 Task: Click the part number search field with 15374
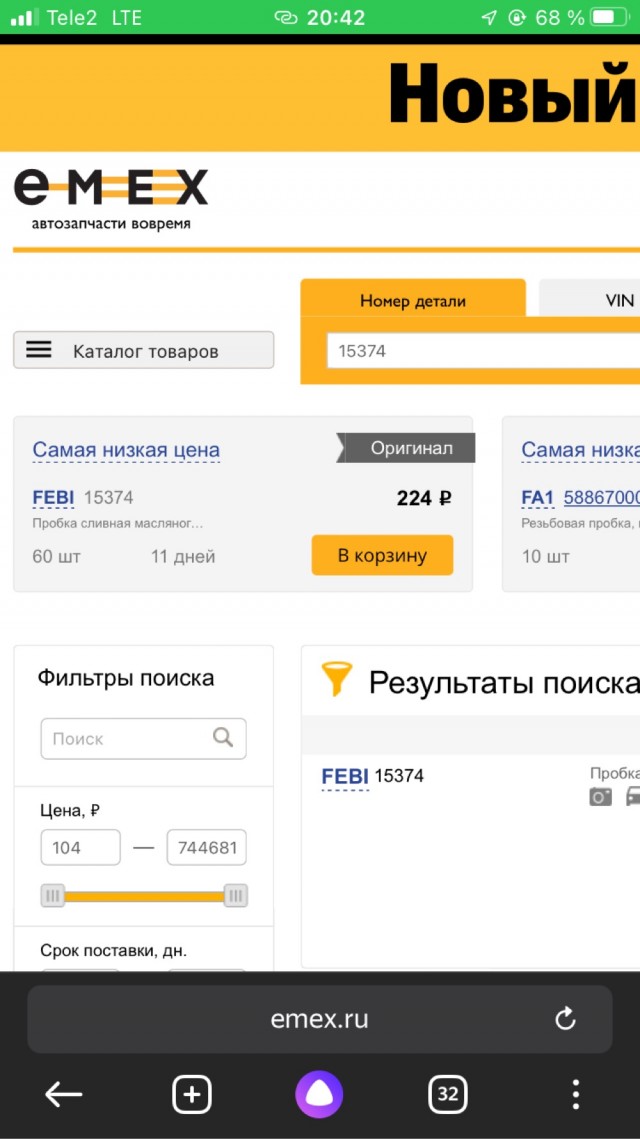pyautogui.click(x=483, y=351)
